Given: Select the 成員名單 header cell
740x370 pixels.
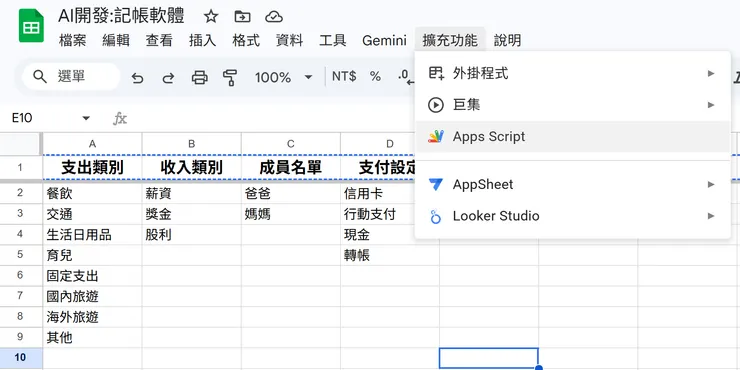Looking at the screenshot, I should pyautogui.click(x=291, y=167).
